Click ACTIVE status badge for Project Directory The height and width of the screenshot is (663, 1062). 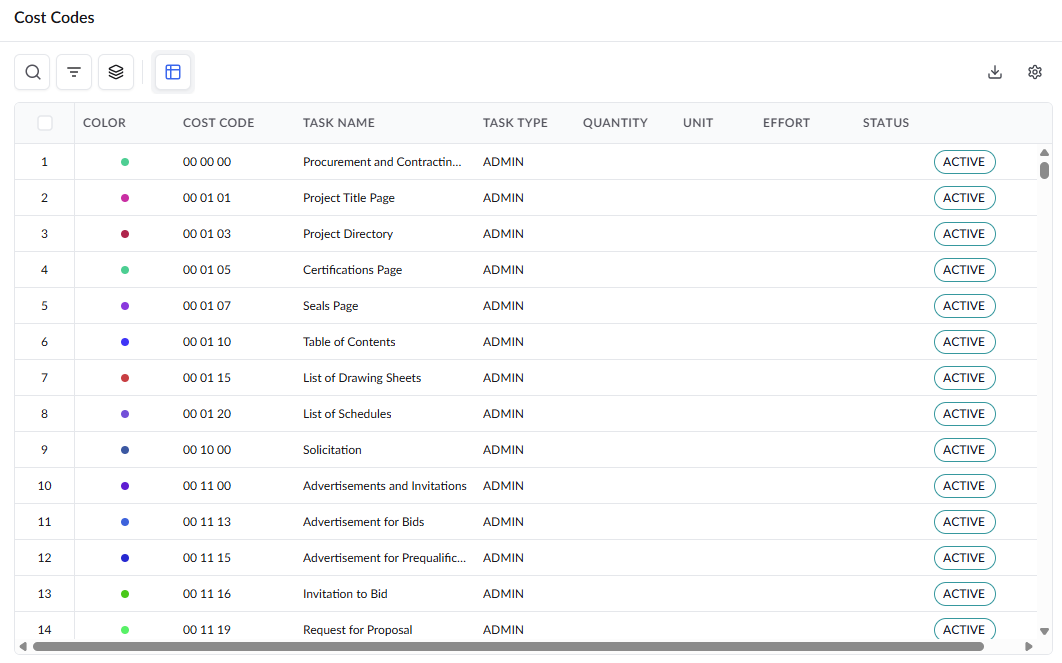(x=964, y=234)
